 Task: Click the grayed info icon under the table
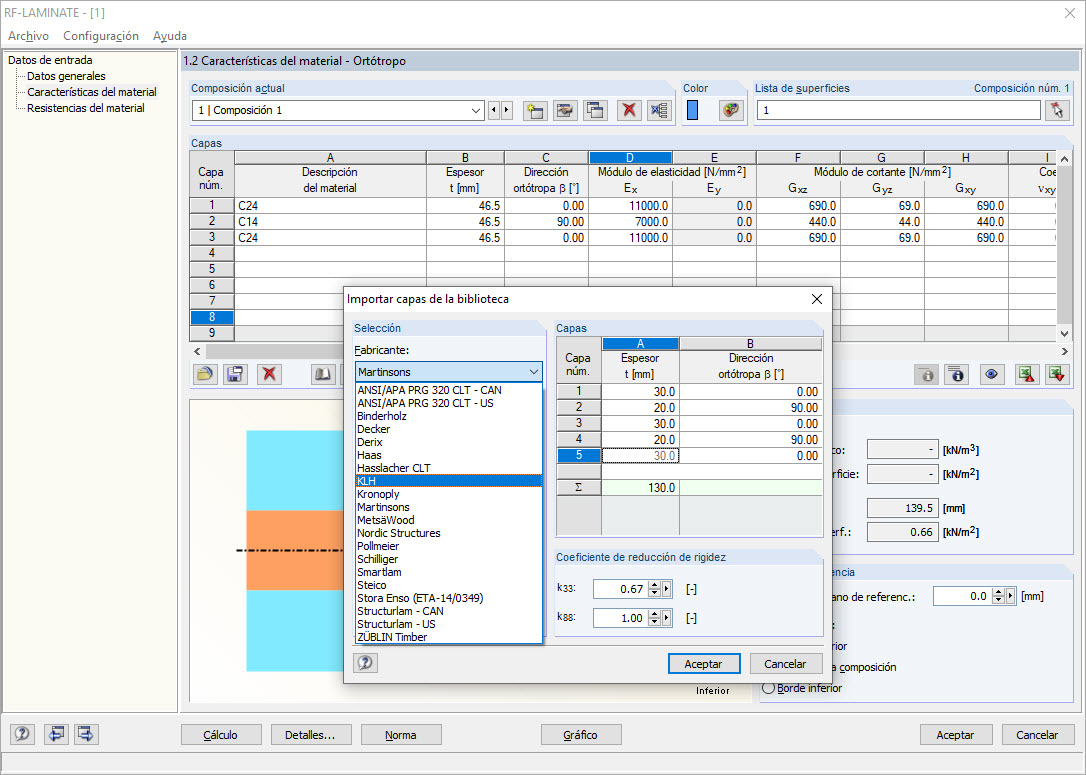coord(927,375)
